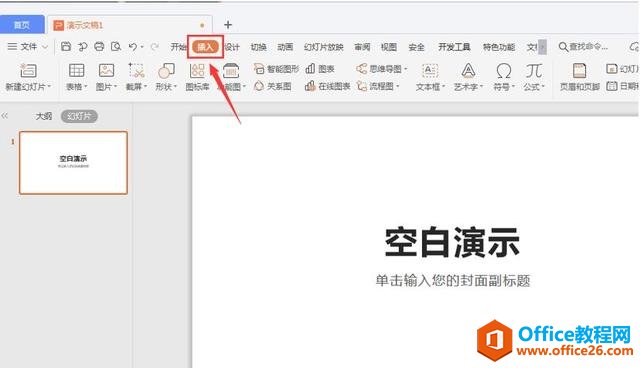Insert a Symbol (符号) omega icon

[504, 71]
